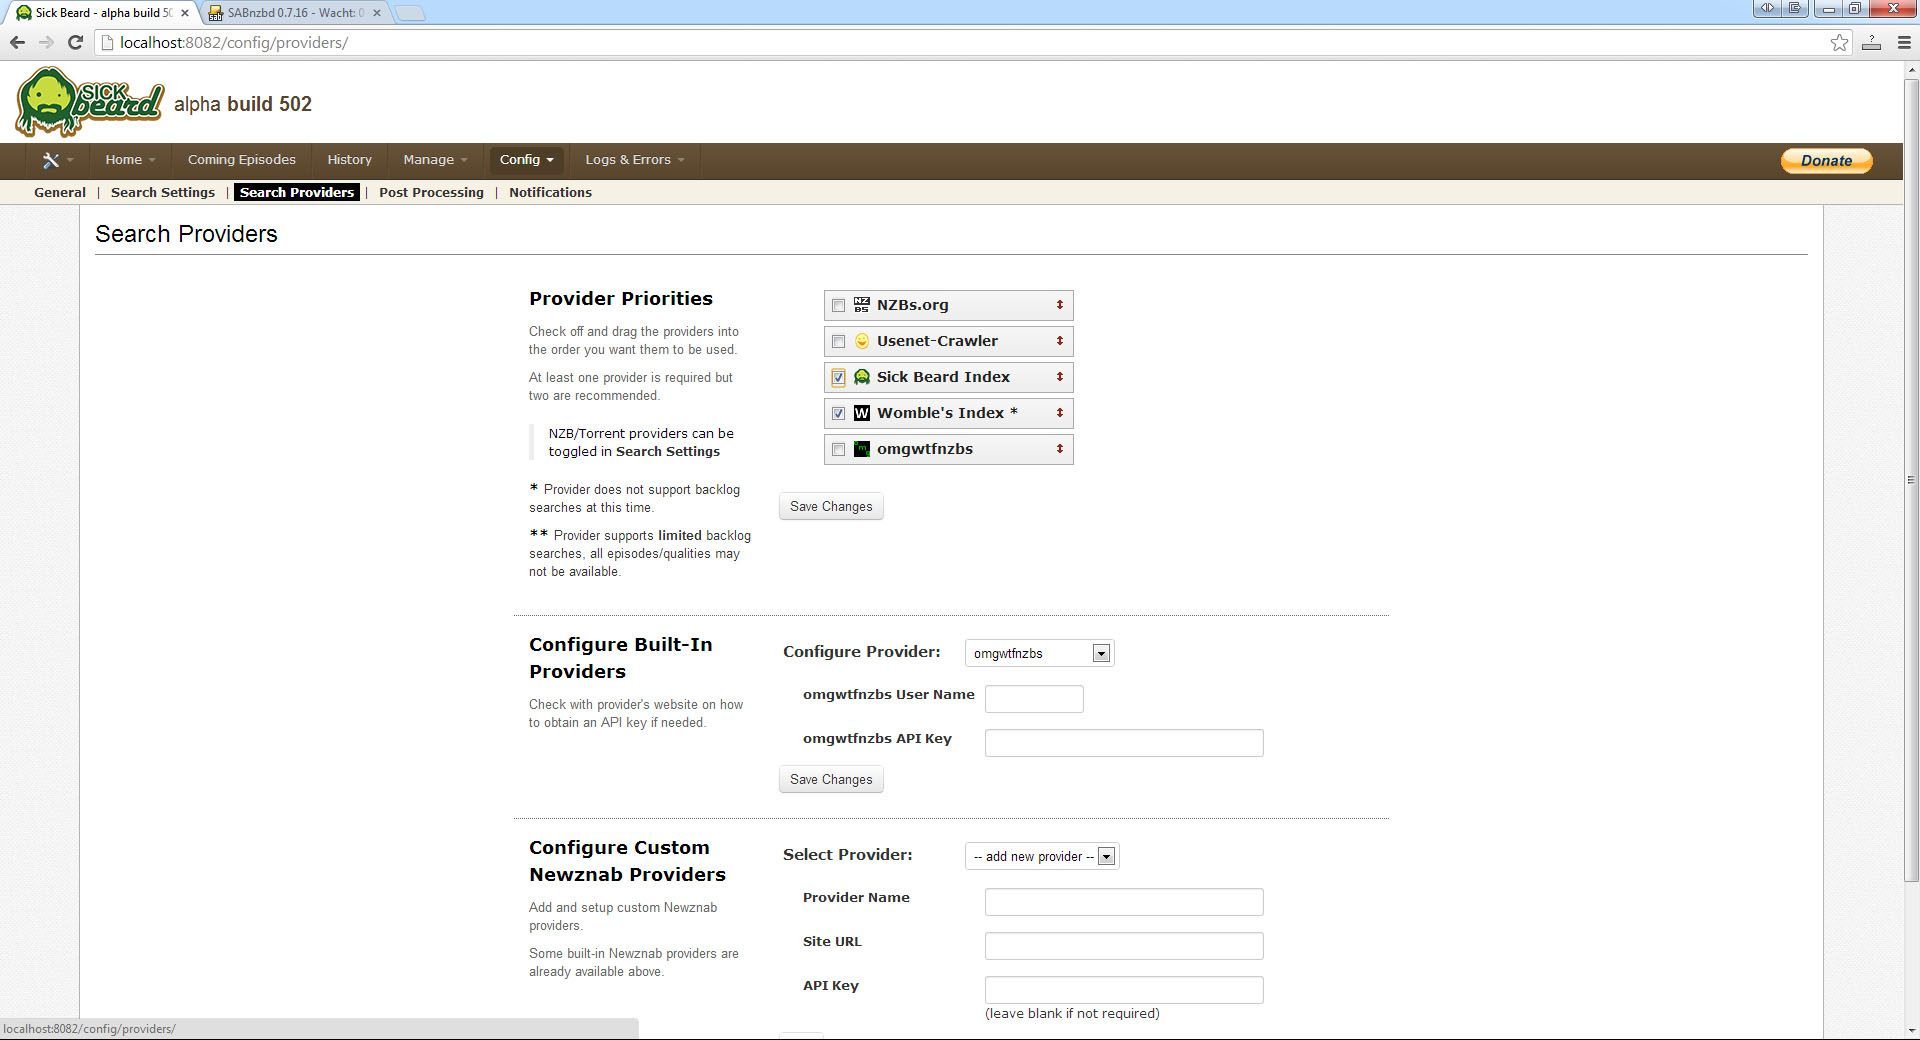Switch to Search Settings tab
This screenshot has width=1920, height=1040.
(163, 192)
